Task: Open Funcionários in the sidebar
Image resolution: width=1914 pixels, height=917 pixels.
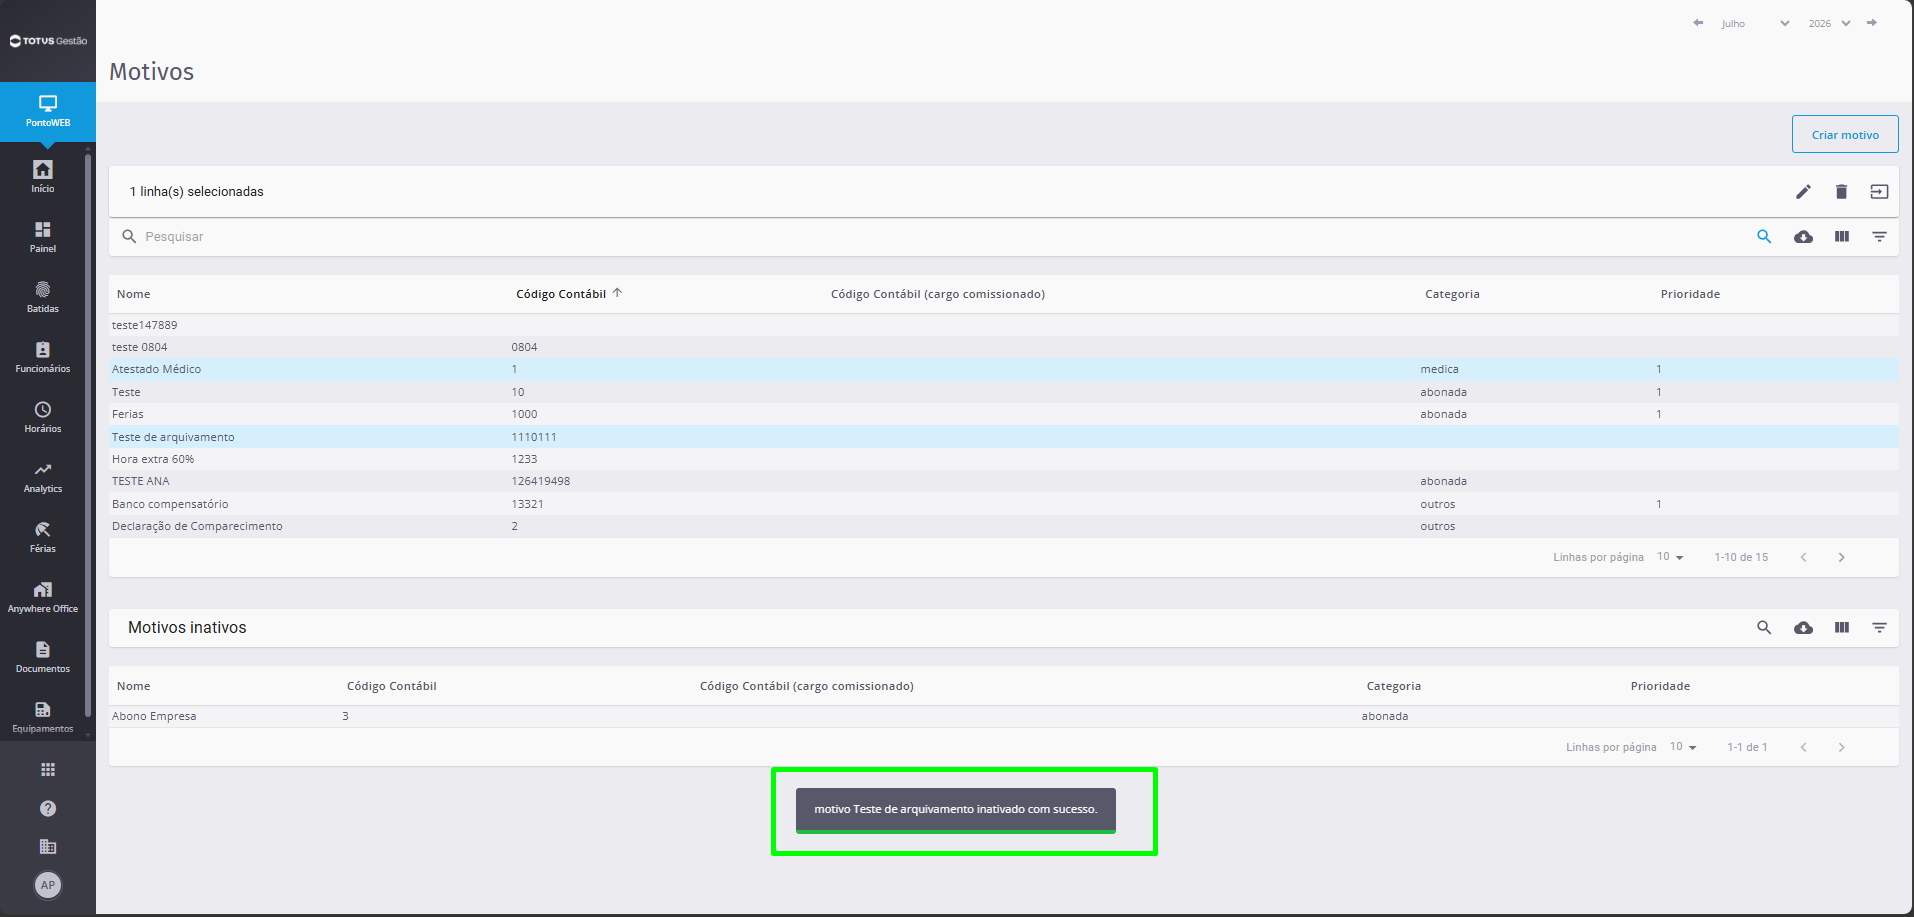Action: (x=43, y=357)
